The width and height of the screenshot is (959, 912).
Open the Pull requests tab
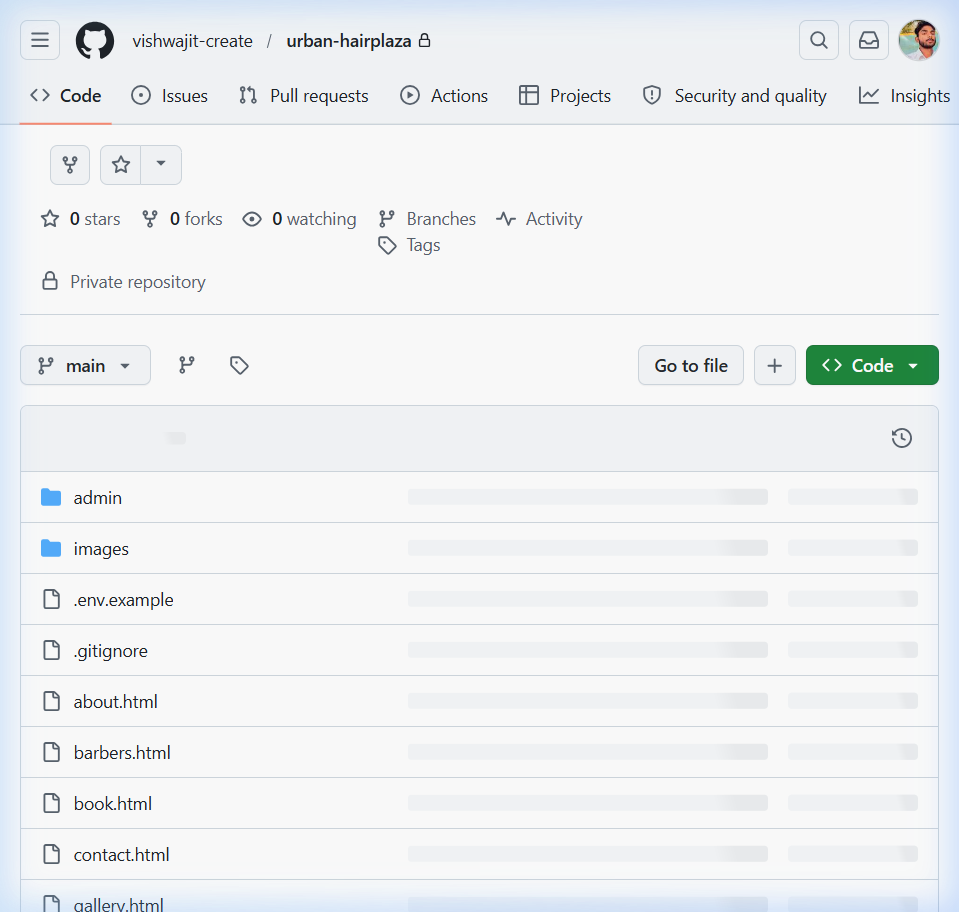(x=303, y=96)
